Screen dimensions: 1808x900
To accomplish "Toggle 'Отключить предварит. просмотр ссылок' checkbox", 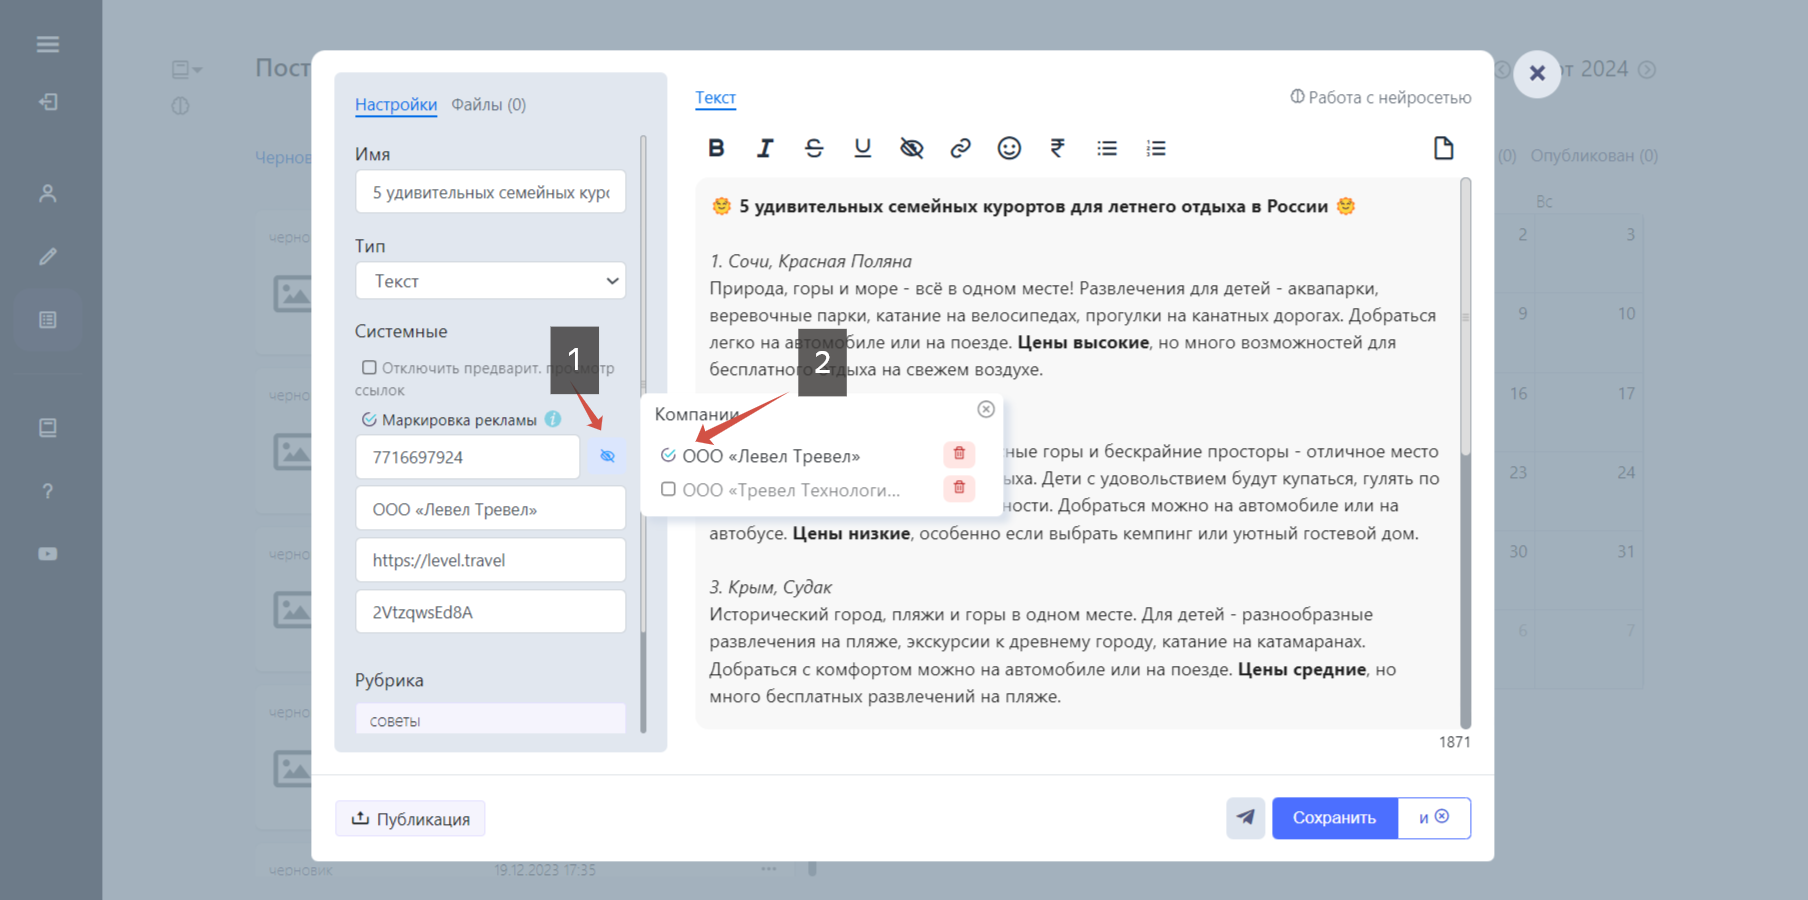I will coord(369,368).
